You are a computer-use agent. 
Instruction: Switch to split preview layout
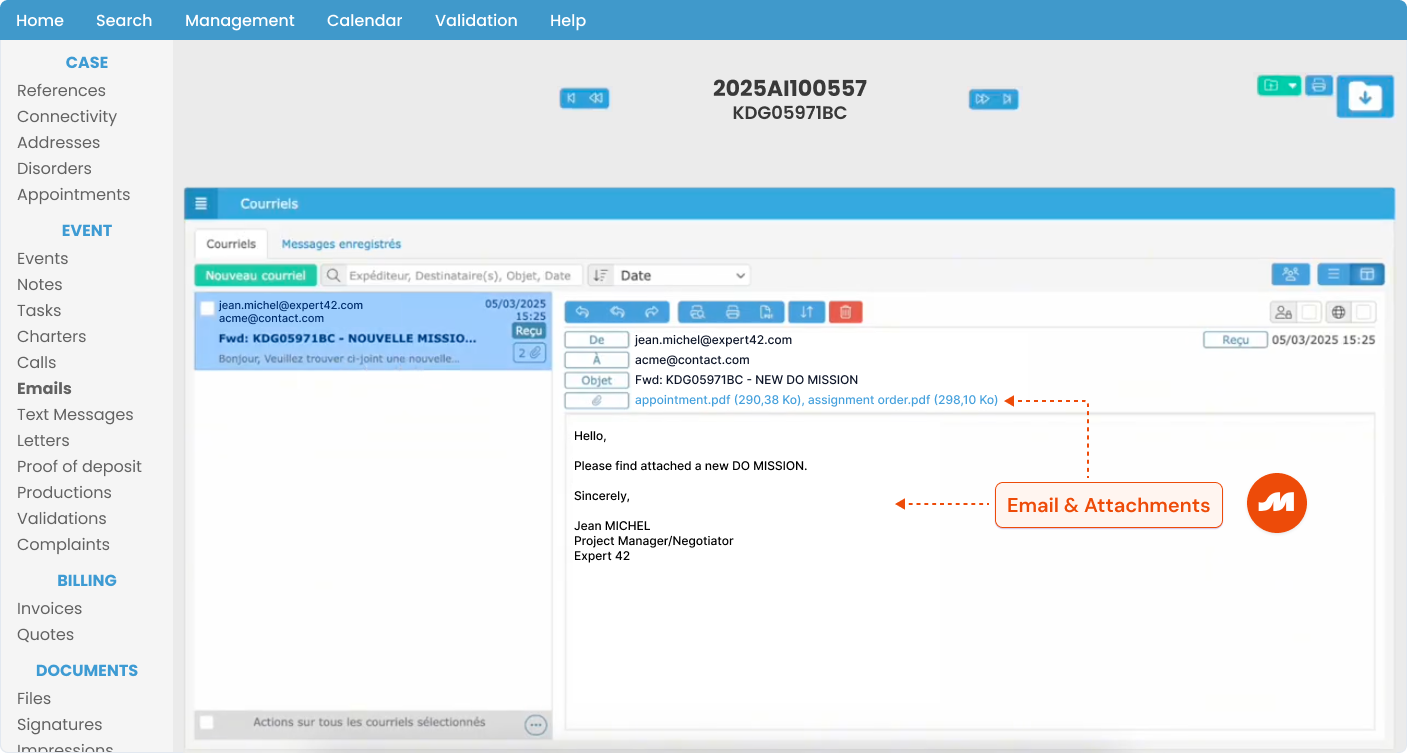tap(1367, 274)
